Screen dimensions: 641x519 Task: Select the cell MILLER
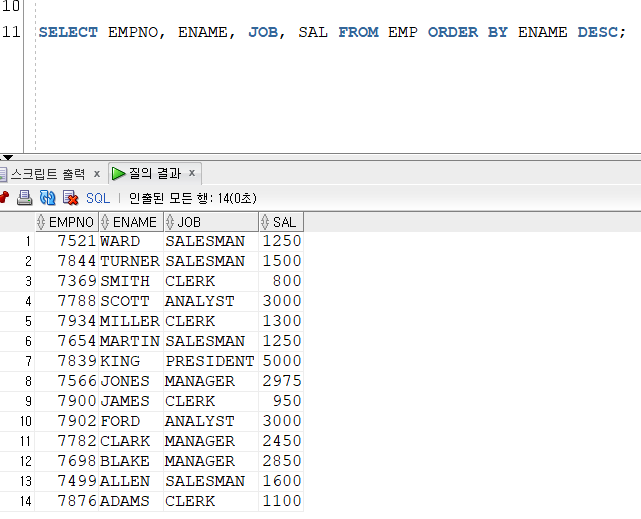(130, 321)
